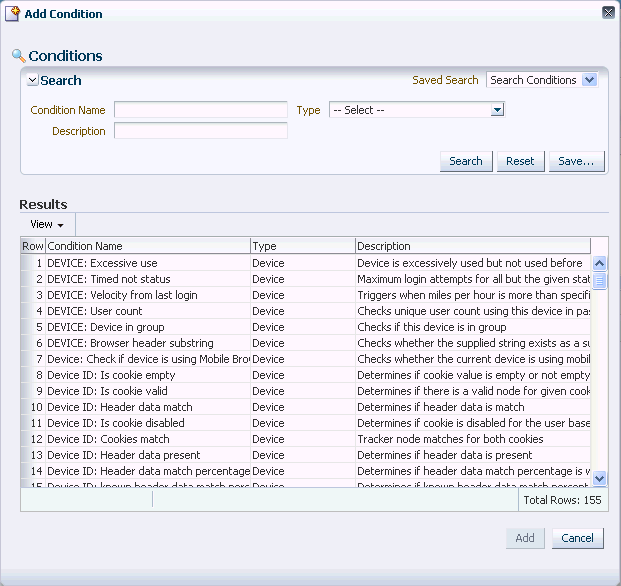The width and height of the screenshot is (621, 586).
Task: Focus the Description search field
Action: pos(201,131)
